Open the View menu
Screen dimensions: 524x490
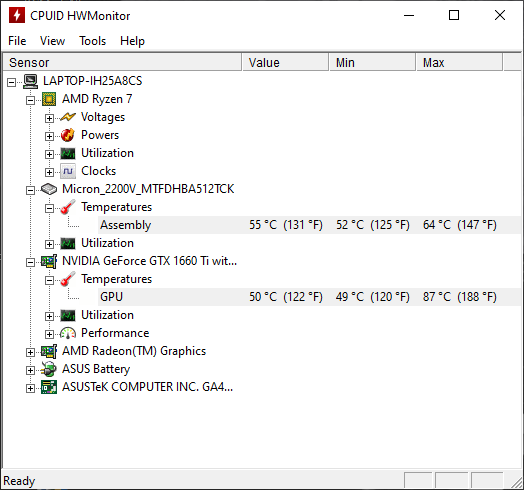[52, 41]
